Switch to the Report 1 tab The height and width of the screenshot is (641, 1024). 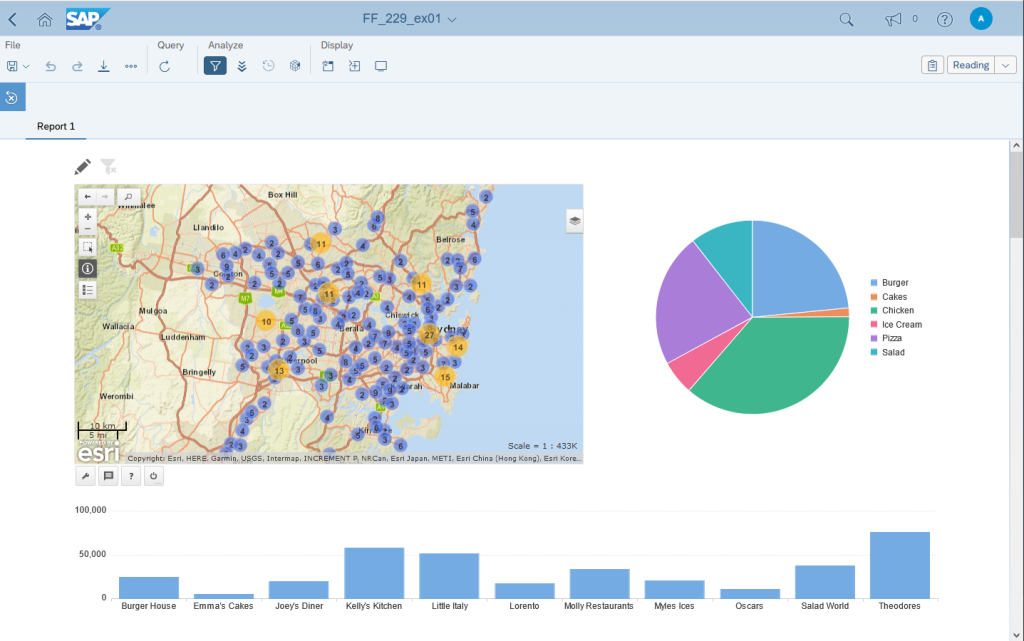(x=55, y=126)
